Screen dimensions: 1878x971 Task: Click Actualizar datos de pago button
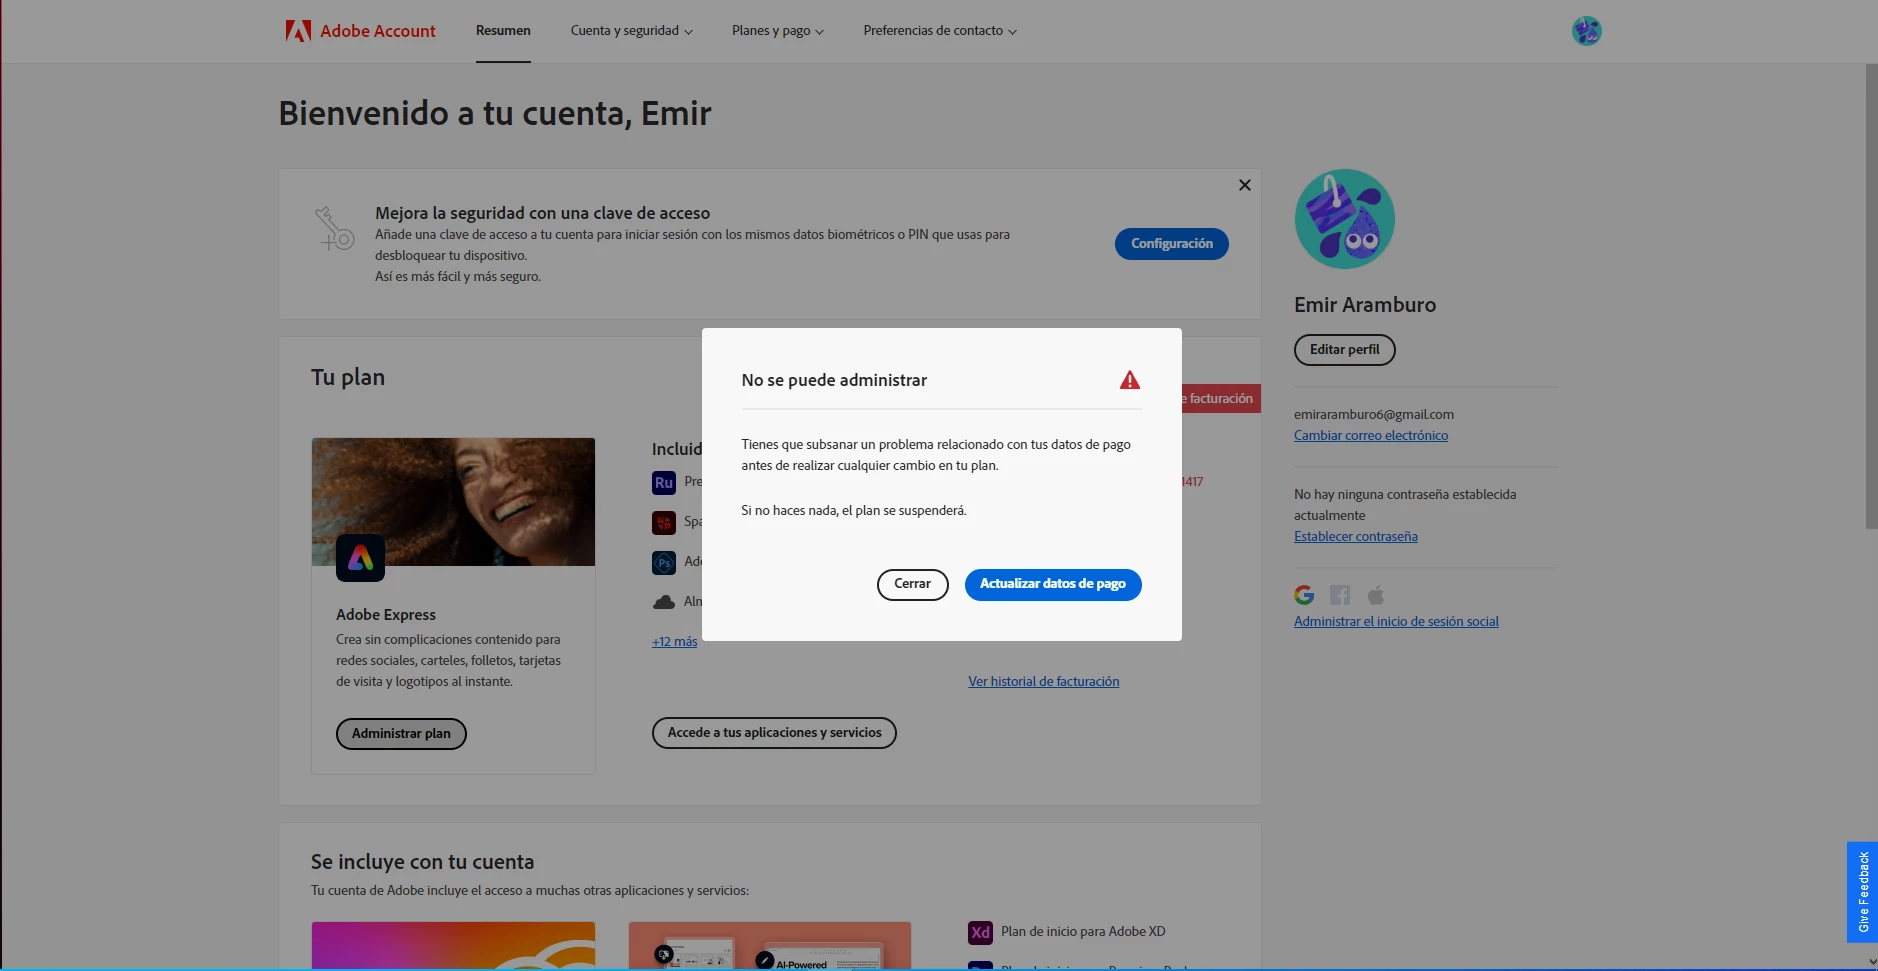pyautogui.click(x=1053, y=584)
